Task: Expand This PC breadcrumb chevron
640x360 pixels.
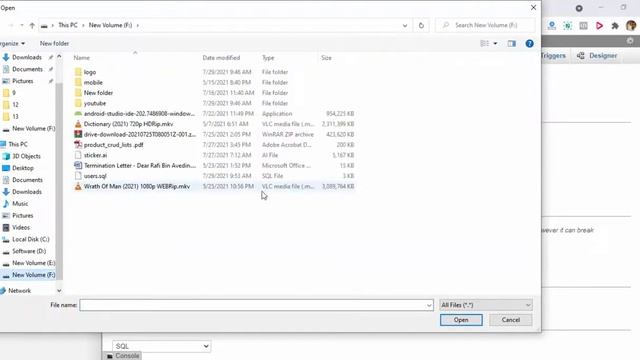Action: (83, 25)
